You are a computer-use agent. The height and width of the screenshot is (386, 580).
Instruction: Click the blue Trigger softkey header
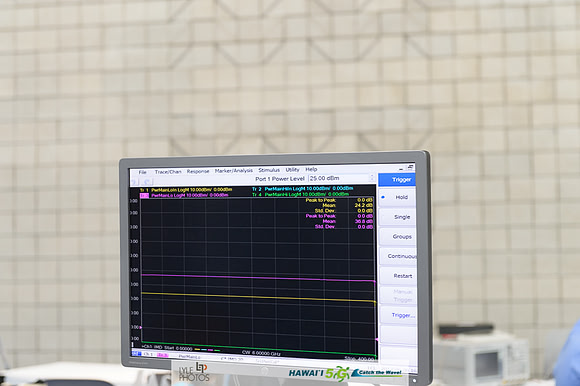pos(397,179)
